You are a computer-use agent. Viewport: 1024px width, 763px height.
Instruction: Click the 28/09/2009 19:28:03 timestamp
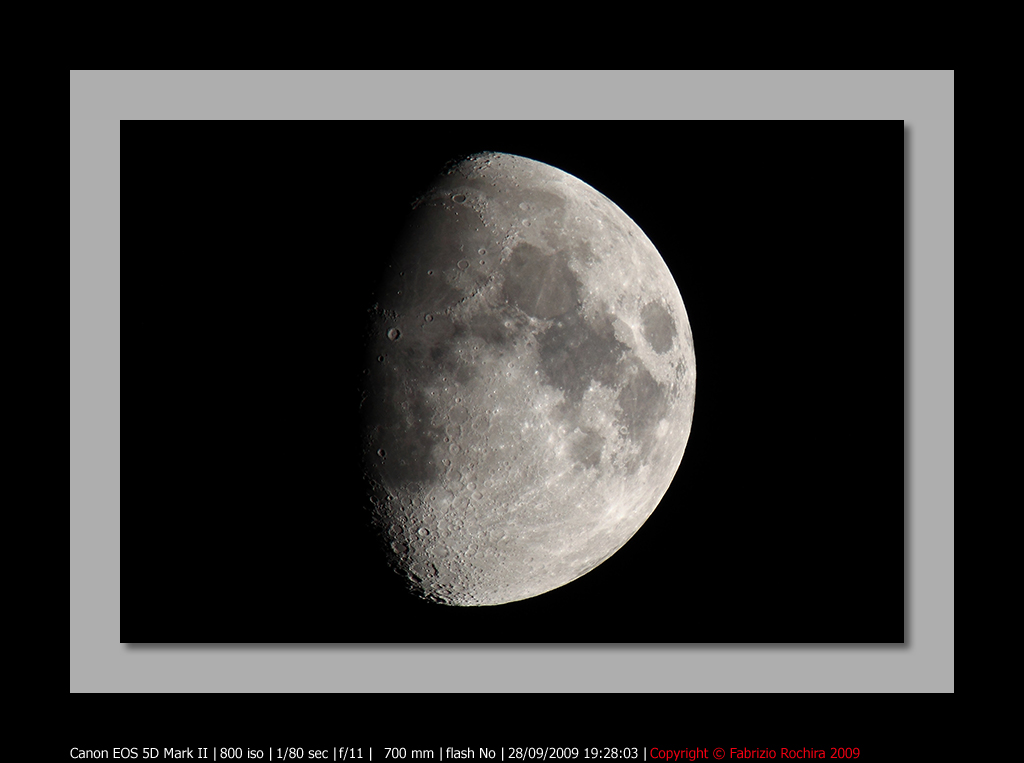click(x=573, y=753)
